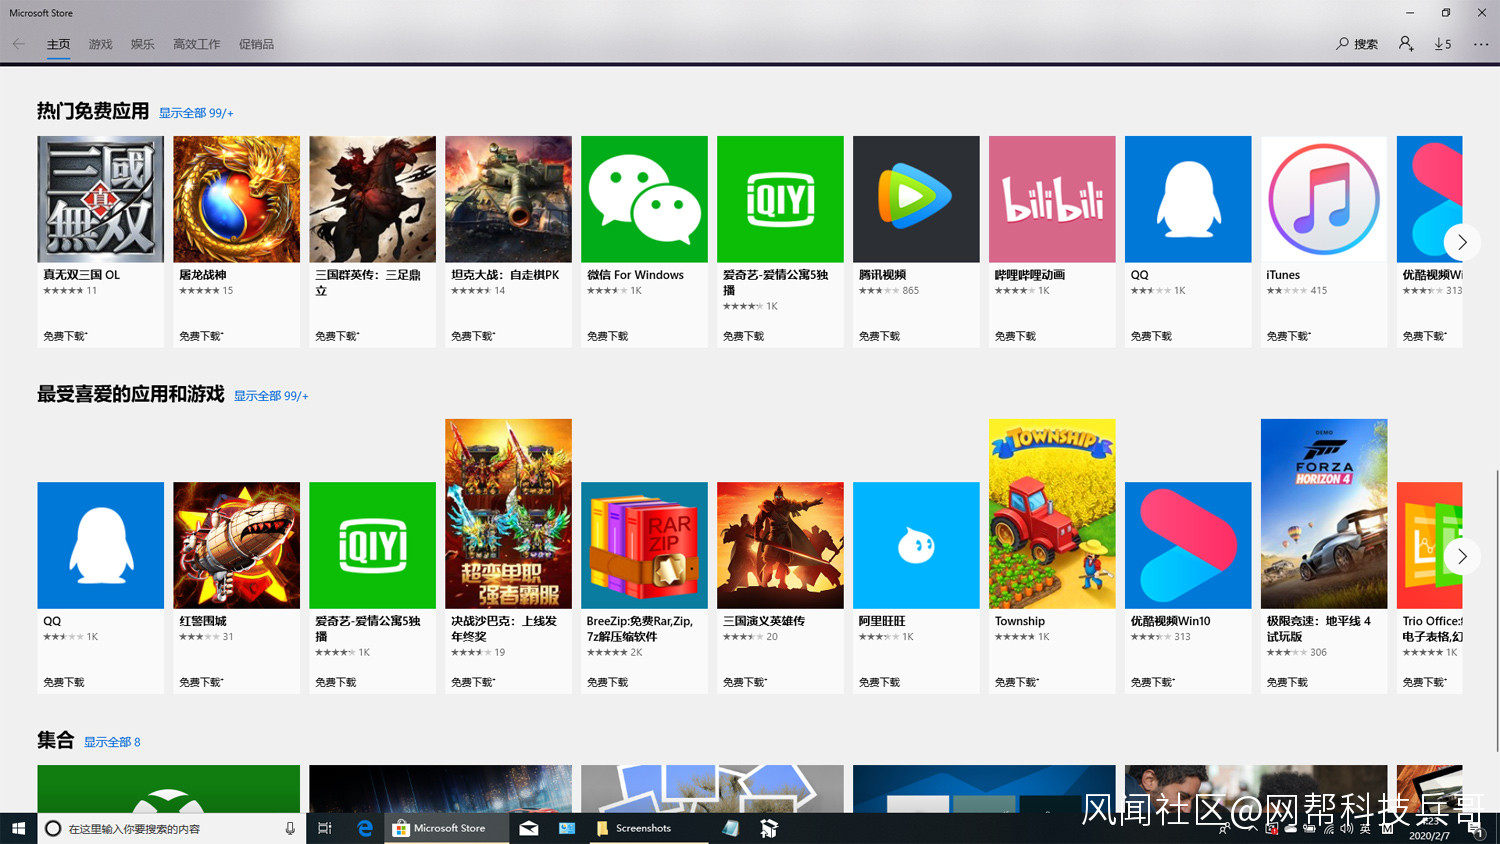Viewport: 1500px width, 844px height.
Task: Open the 微信 For Windows app icon
Action: point(644,199)
